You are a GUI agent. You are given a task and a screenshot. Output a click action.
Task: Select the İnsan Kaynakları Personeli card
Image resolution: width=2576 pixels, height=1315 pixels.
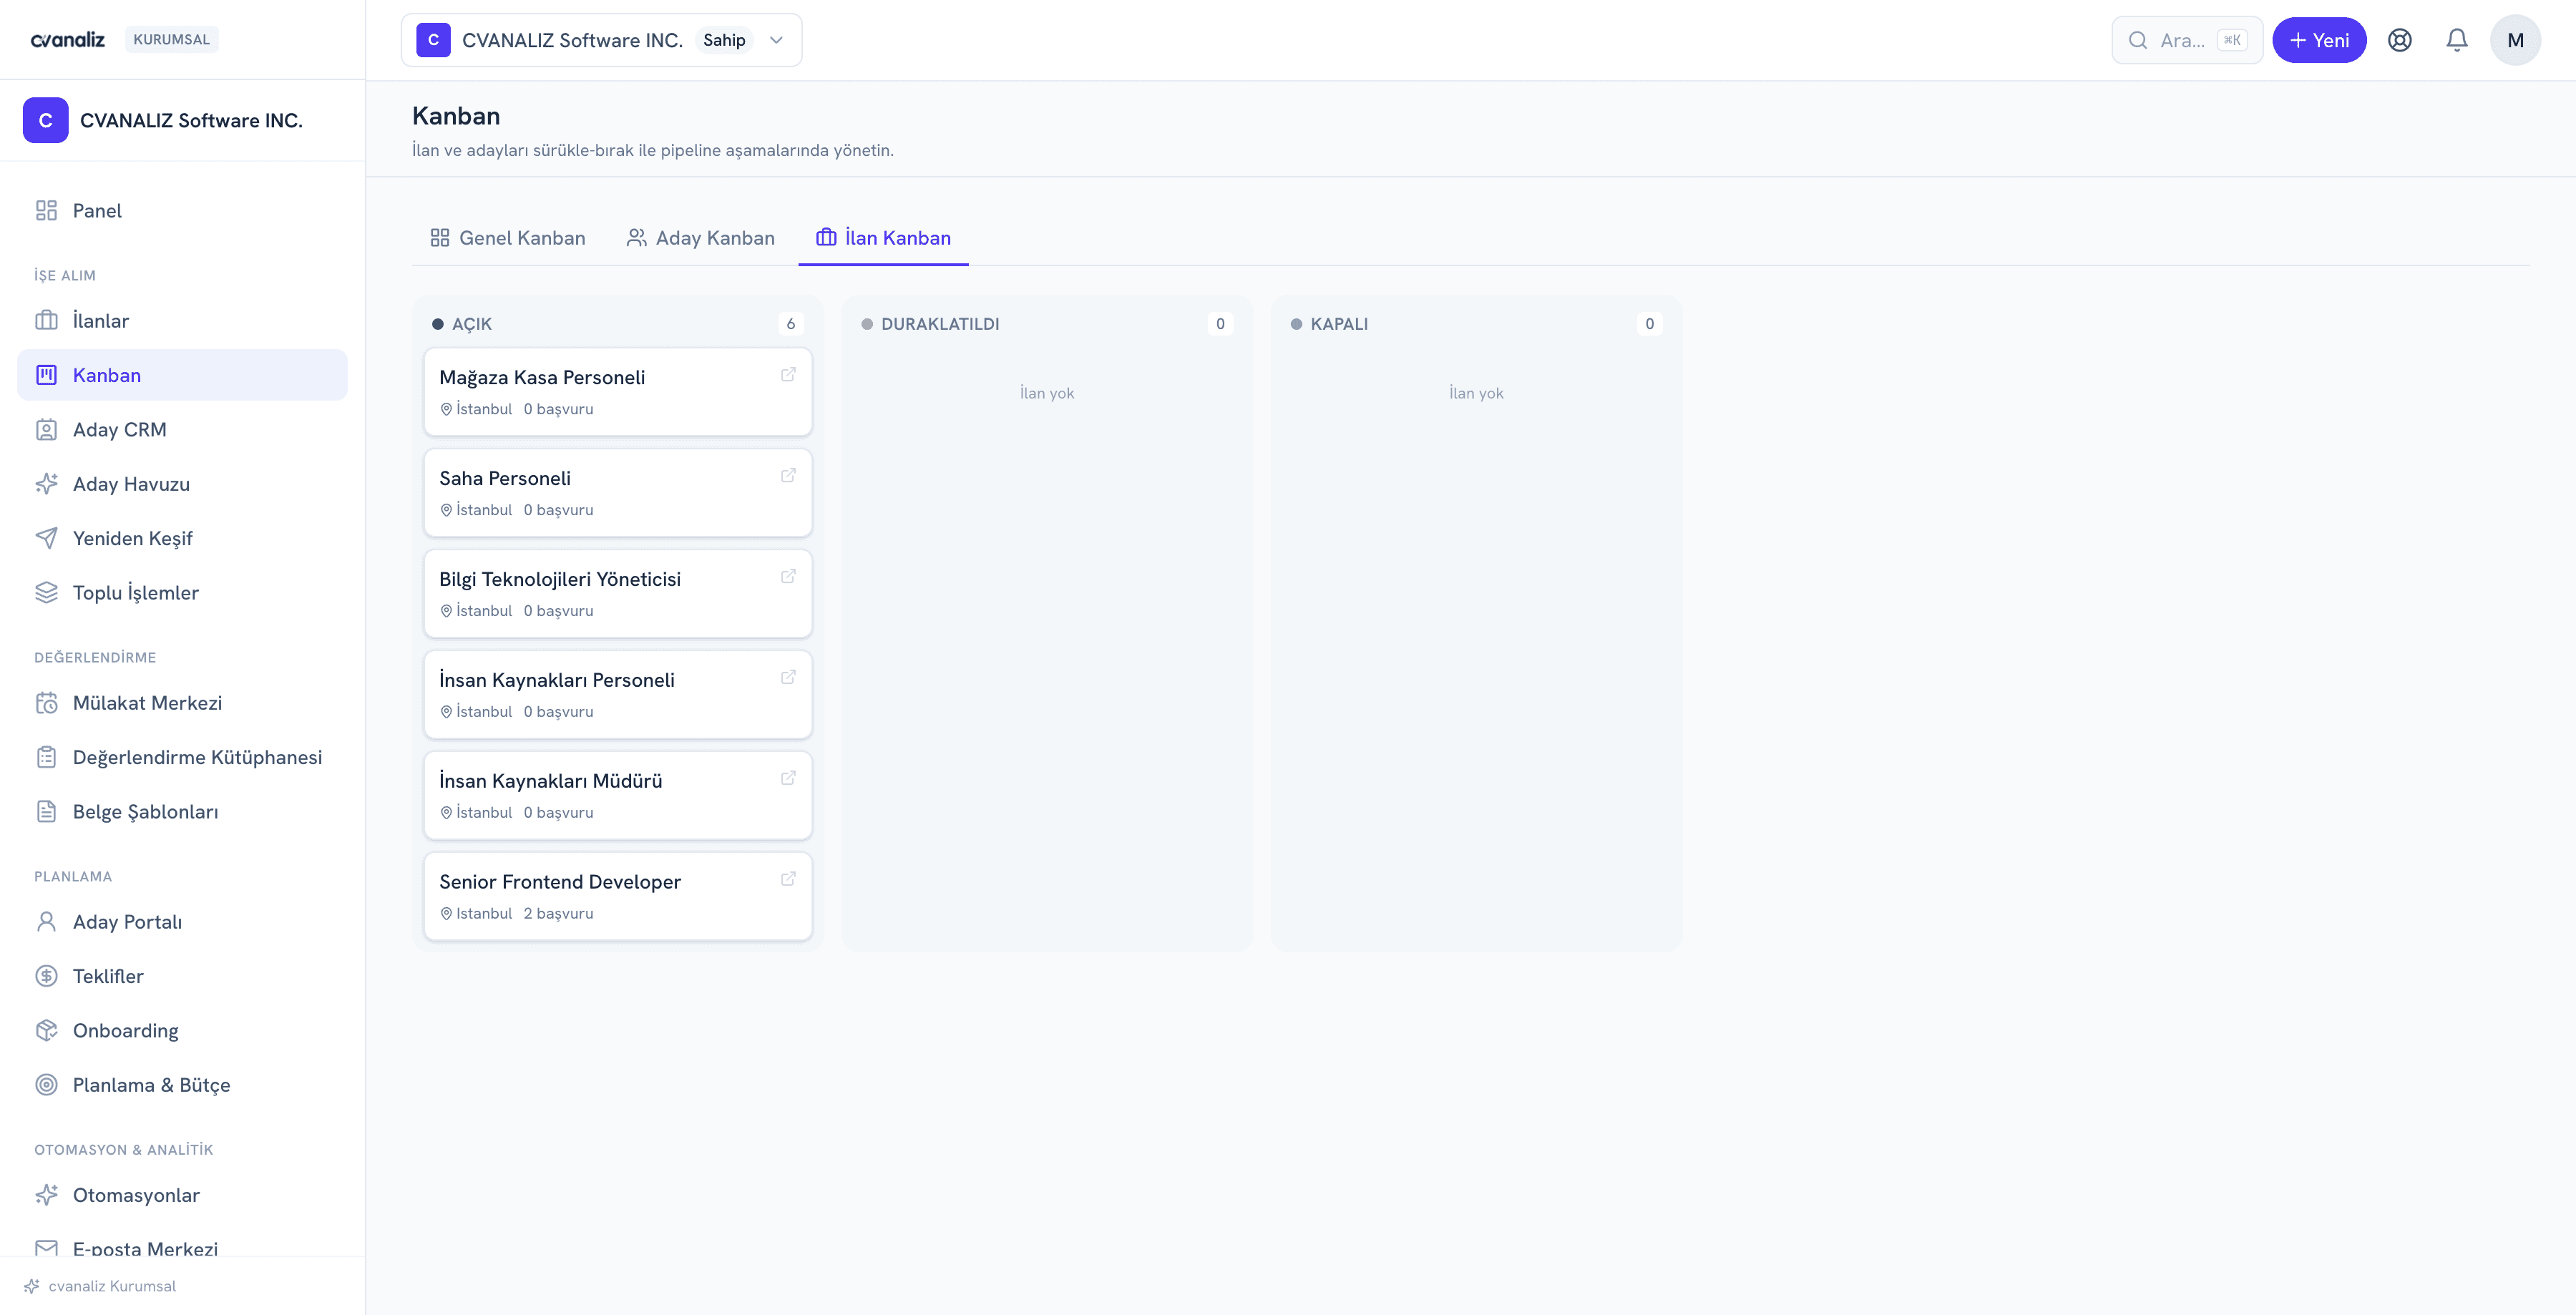(x=618, y=695)
